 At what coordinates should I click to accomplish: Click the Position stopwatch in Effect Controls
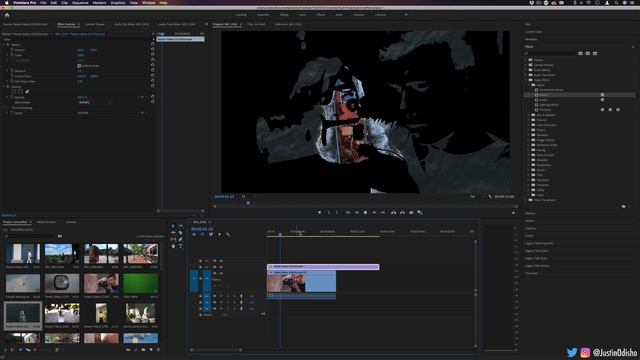[12, 50]
